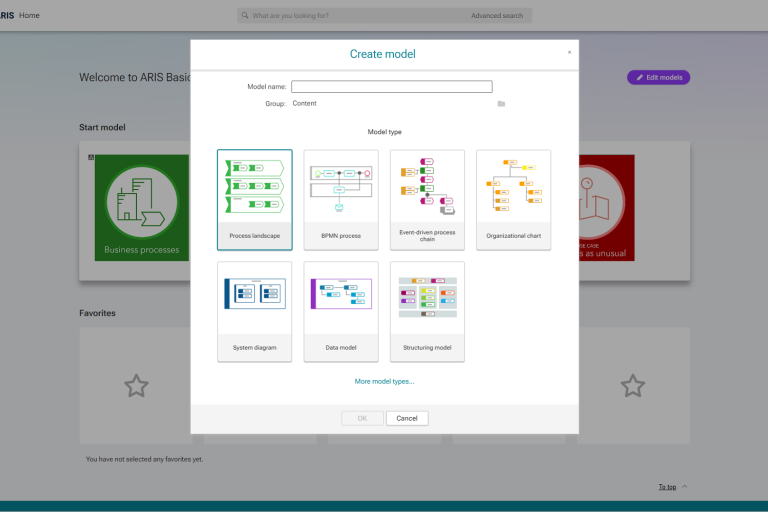This screenshot has height=512, width=768.
Task: Open the Business processes start model
Action: [x=142, y=208]
